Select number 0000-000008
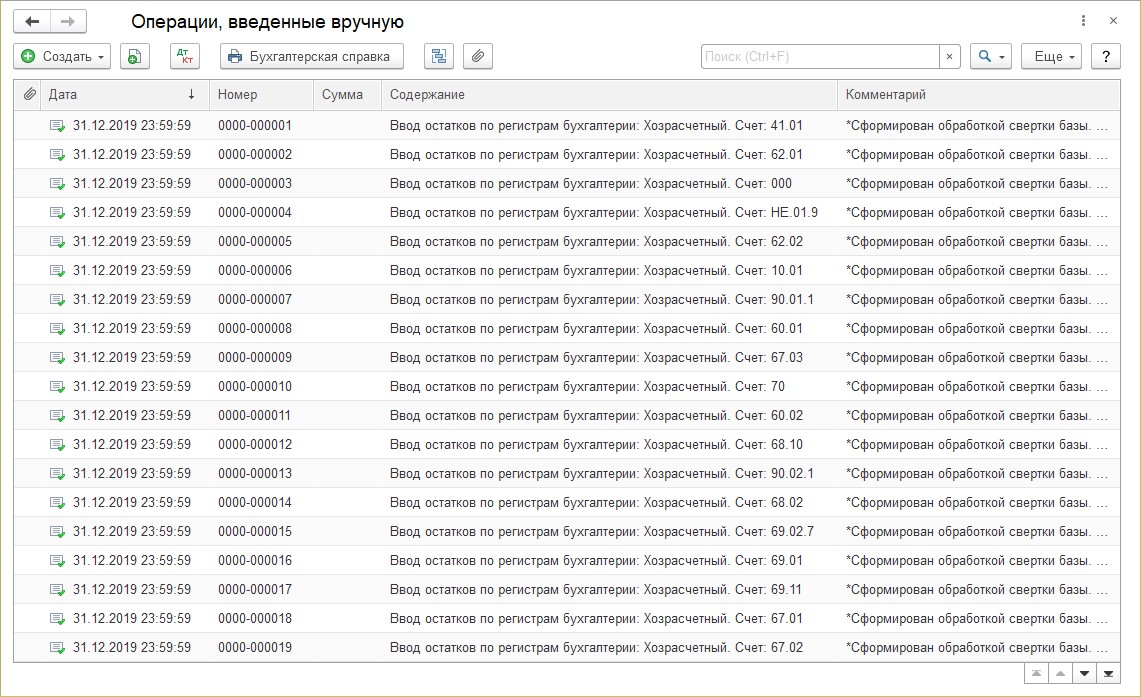Image resolution: width=1141 pixels, height=697 pixels. (255, 328)
